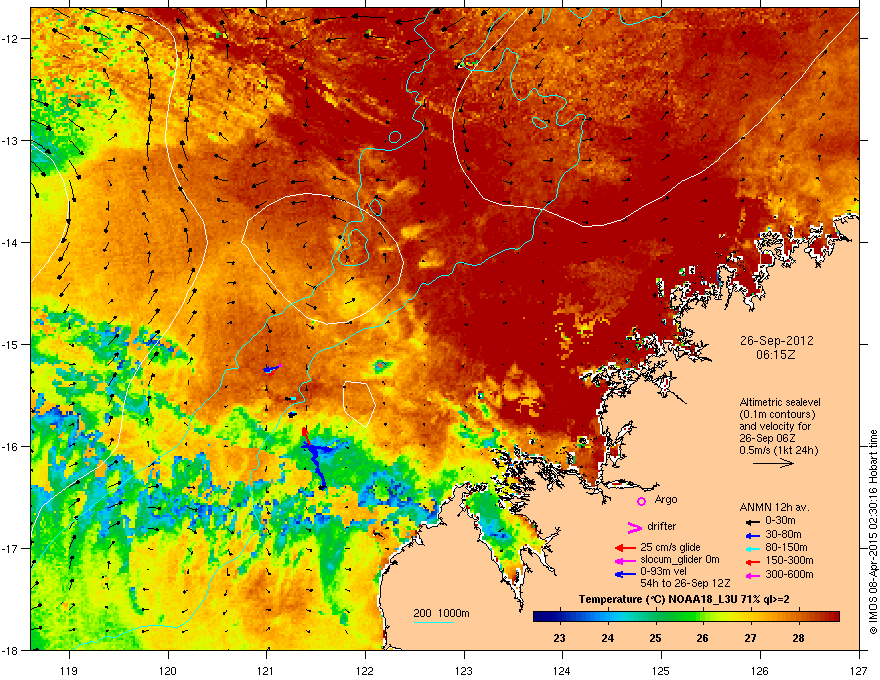This screenshot has height=680, width=880.
Task: Click the magenta 300-600m ANMN arrow
Action: pos(751,576)
